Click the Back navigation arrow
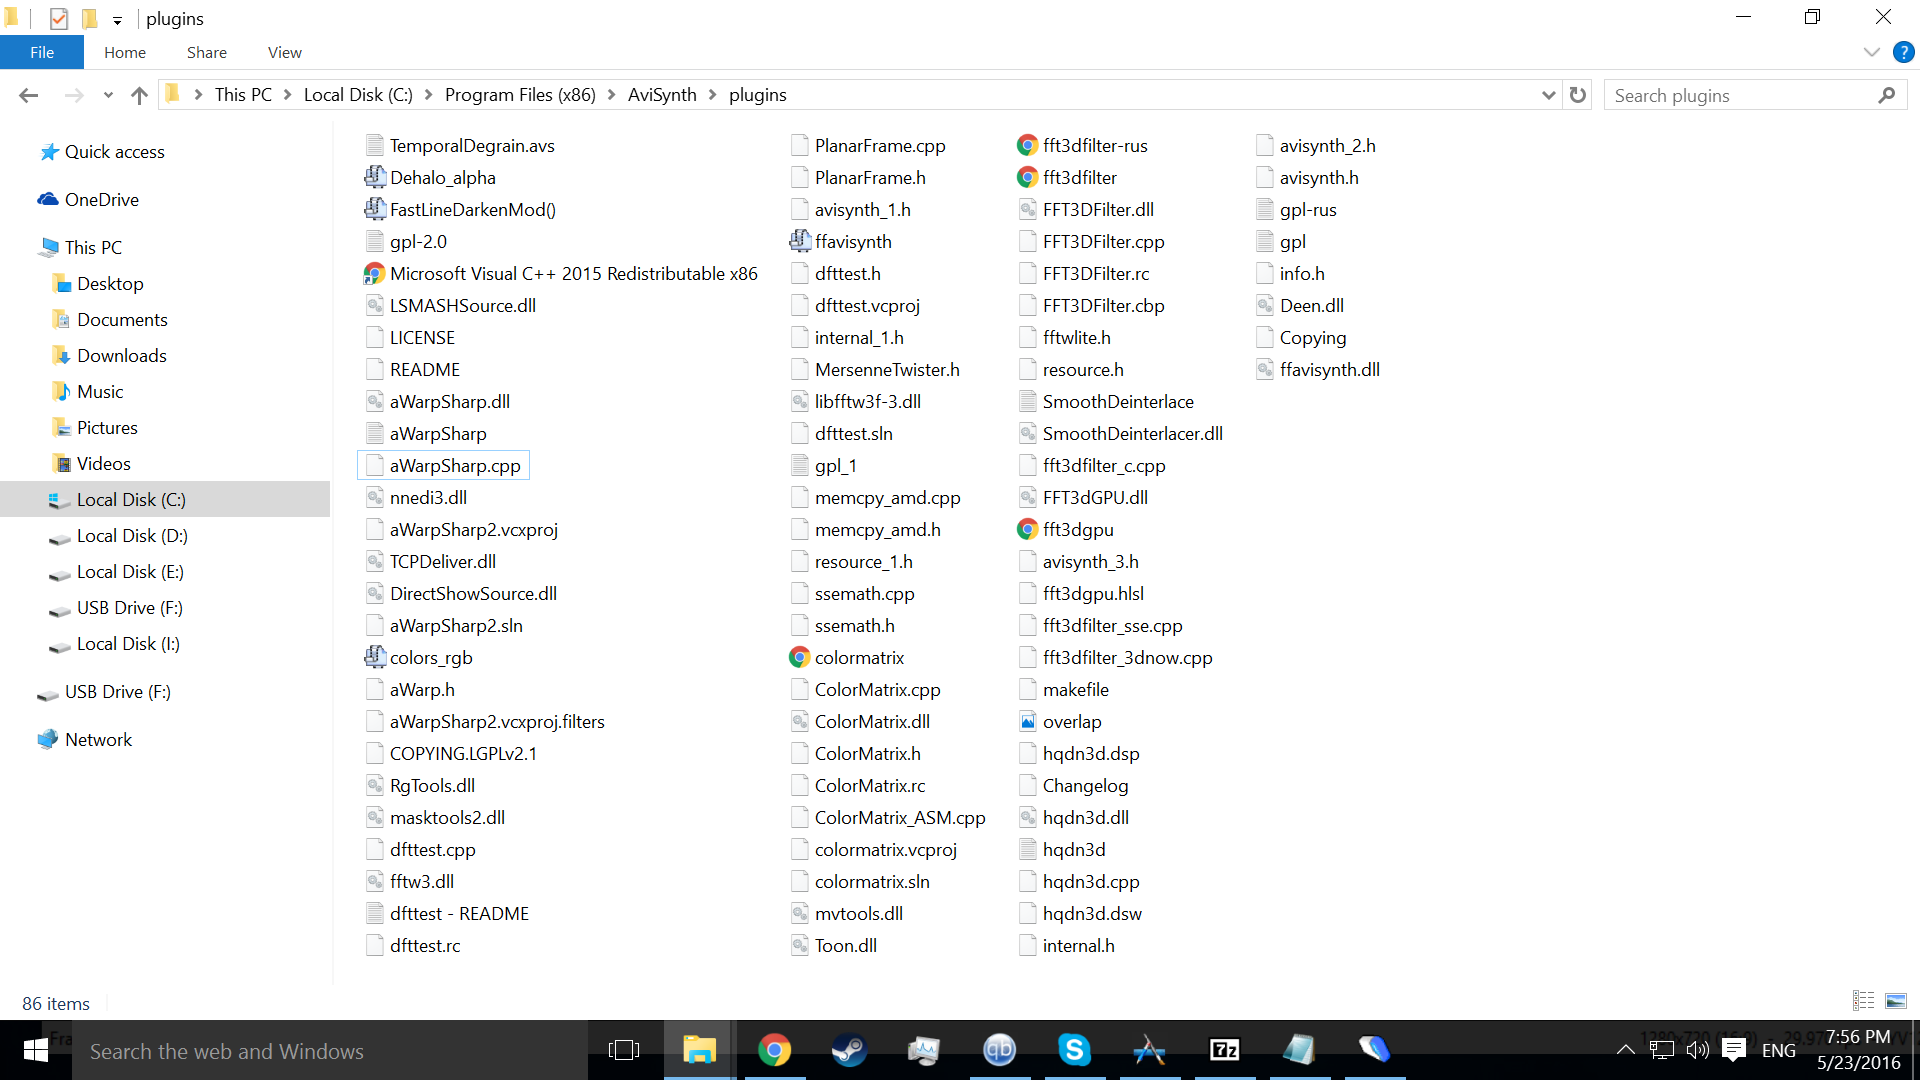 coord(28,95)
